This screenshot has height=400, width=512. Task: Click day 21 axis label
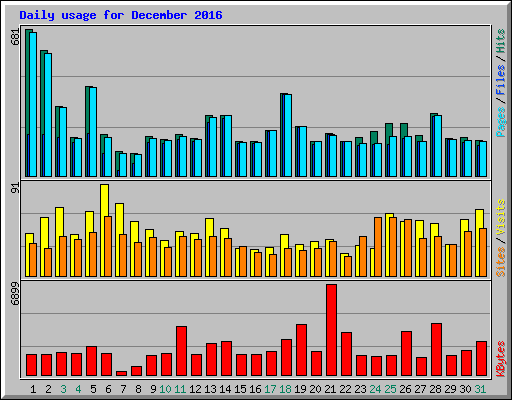click(x=330, y=389)
